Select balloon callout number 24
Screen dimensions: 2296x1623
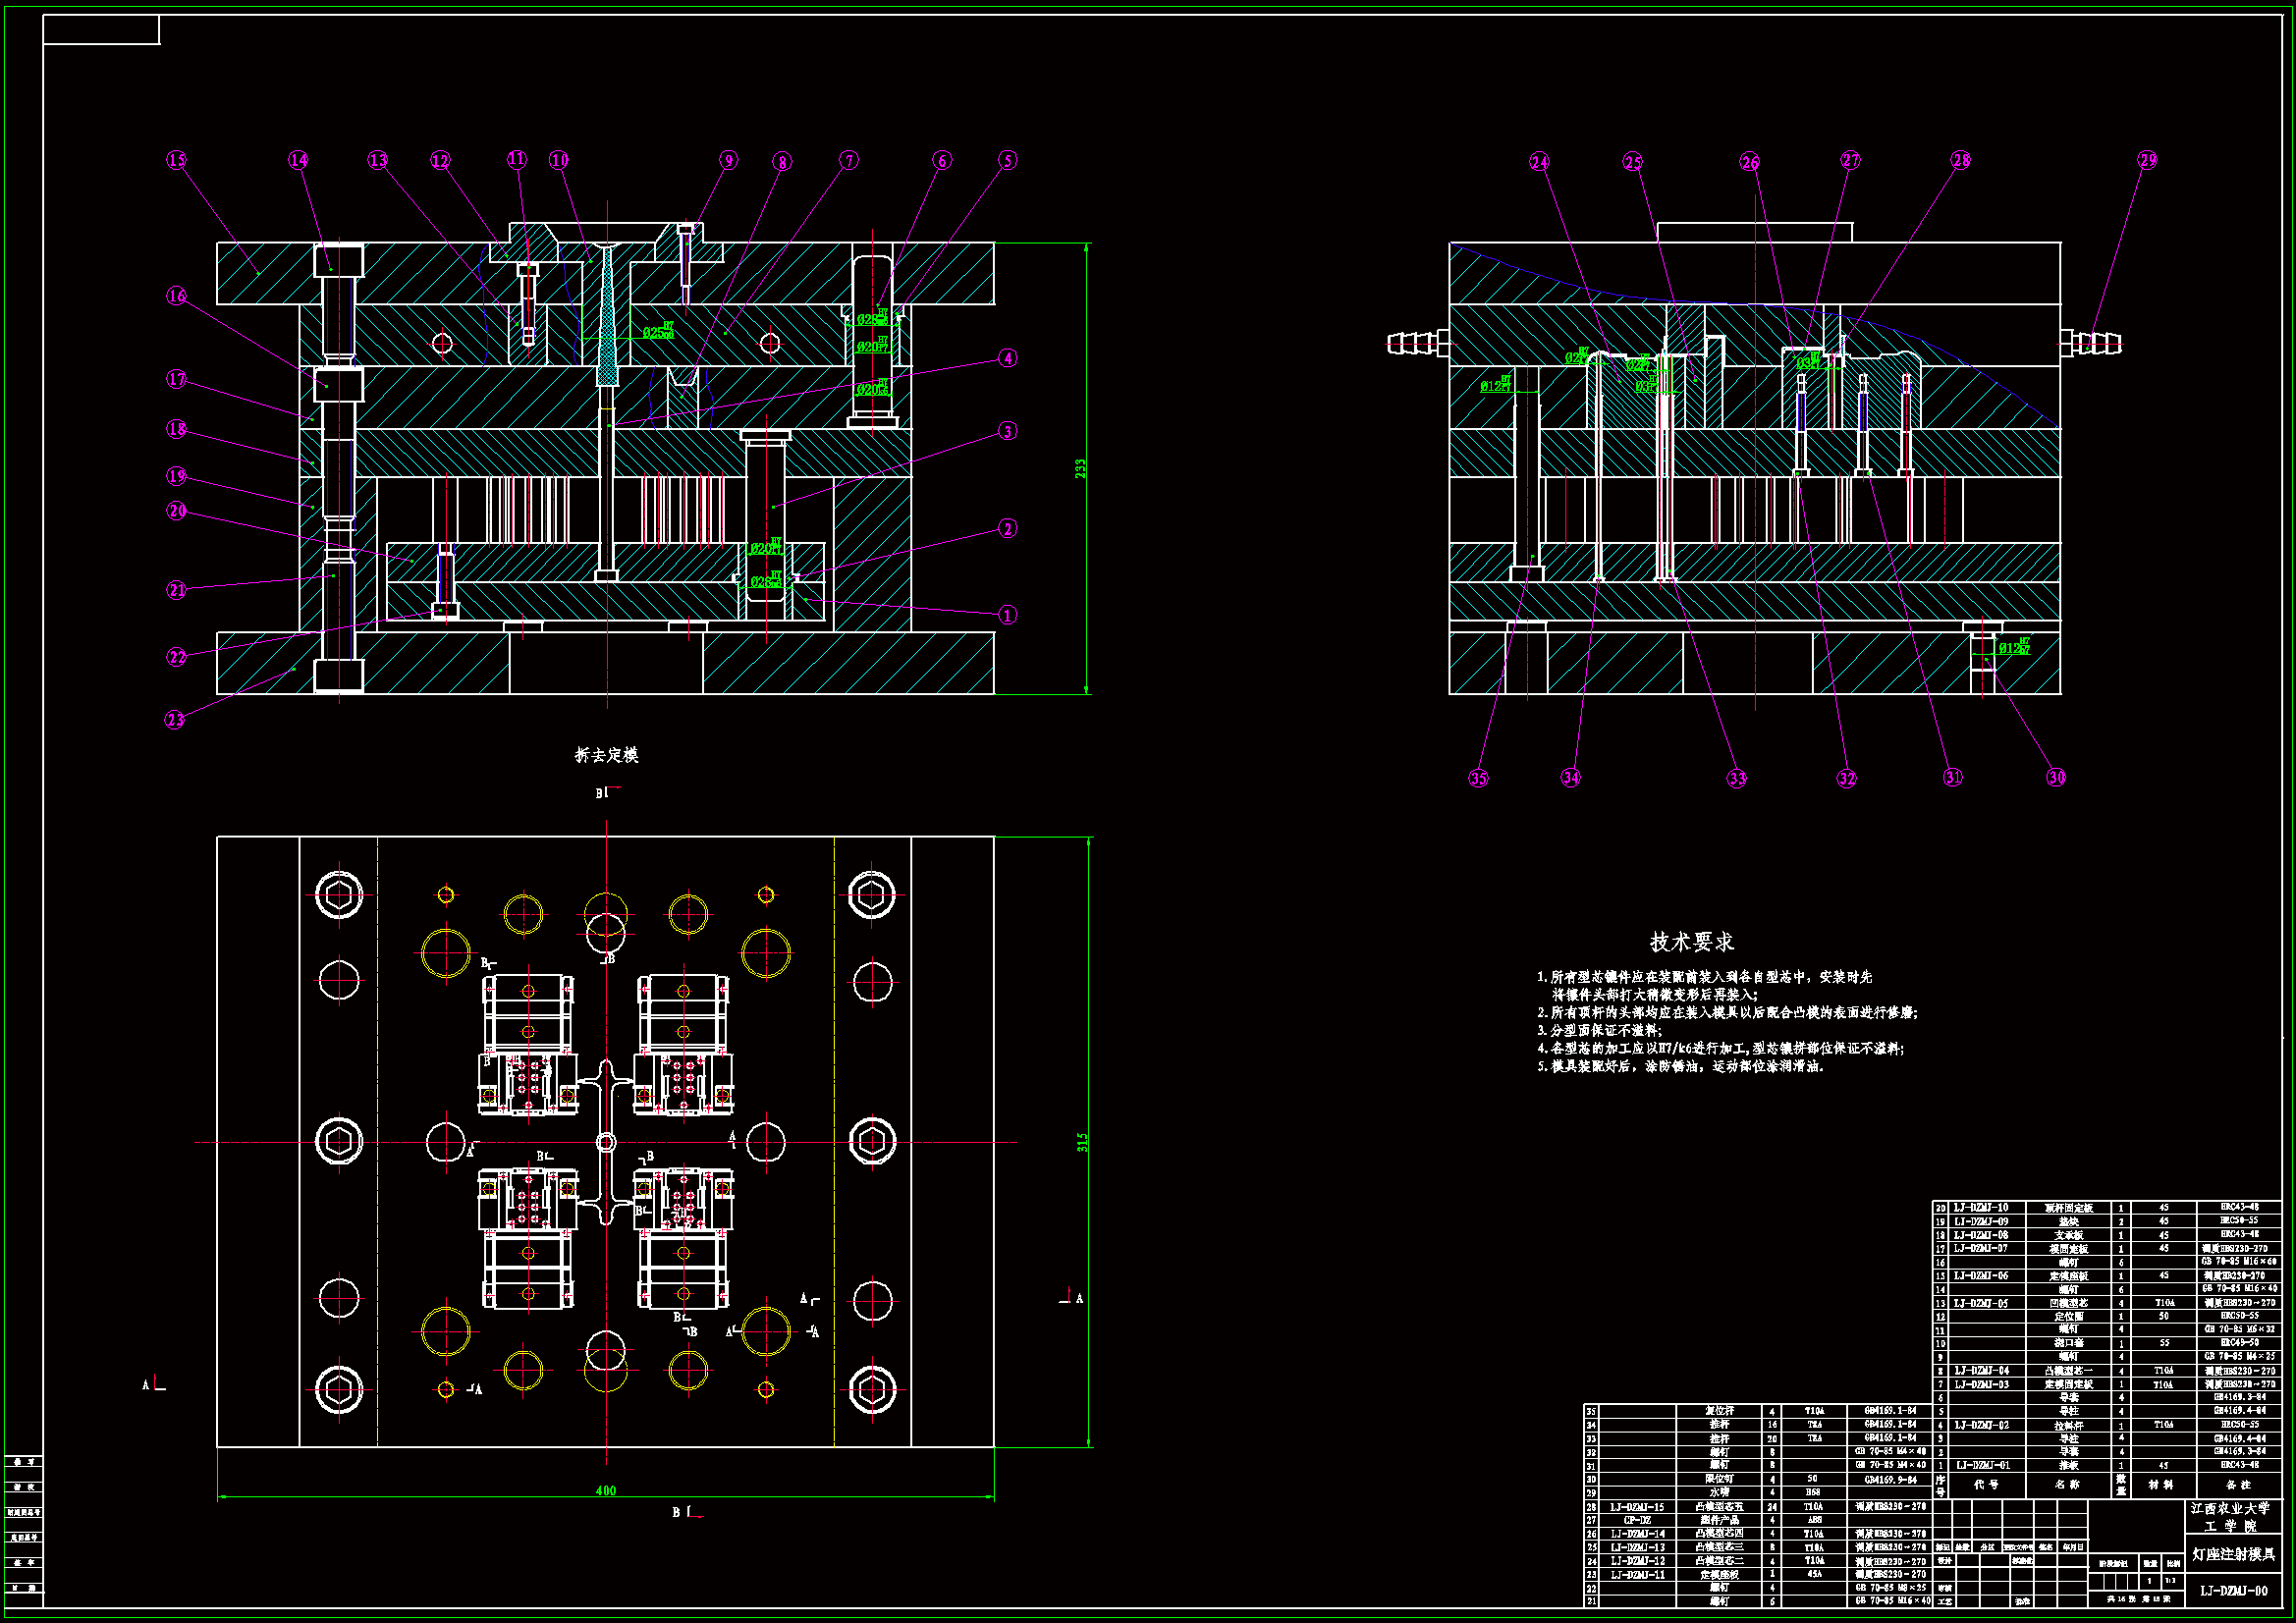(1540, 162)
